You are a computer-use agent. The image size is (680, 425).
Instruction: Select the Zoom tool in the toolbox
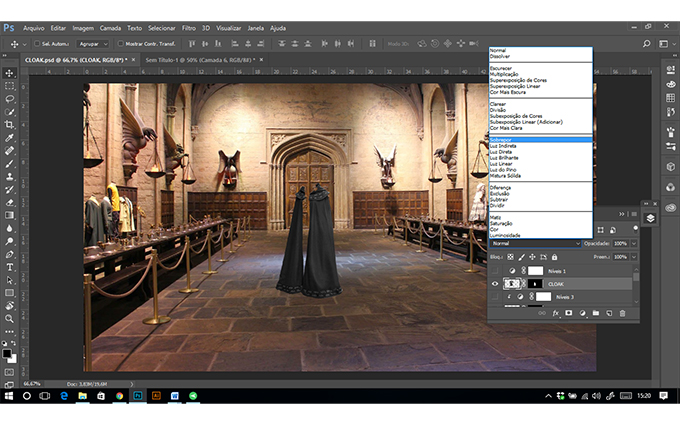[x=9, y=319]
